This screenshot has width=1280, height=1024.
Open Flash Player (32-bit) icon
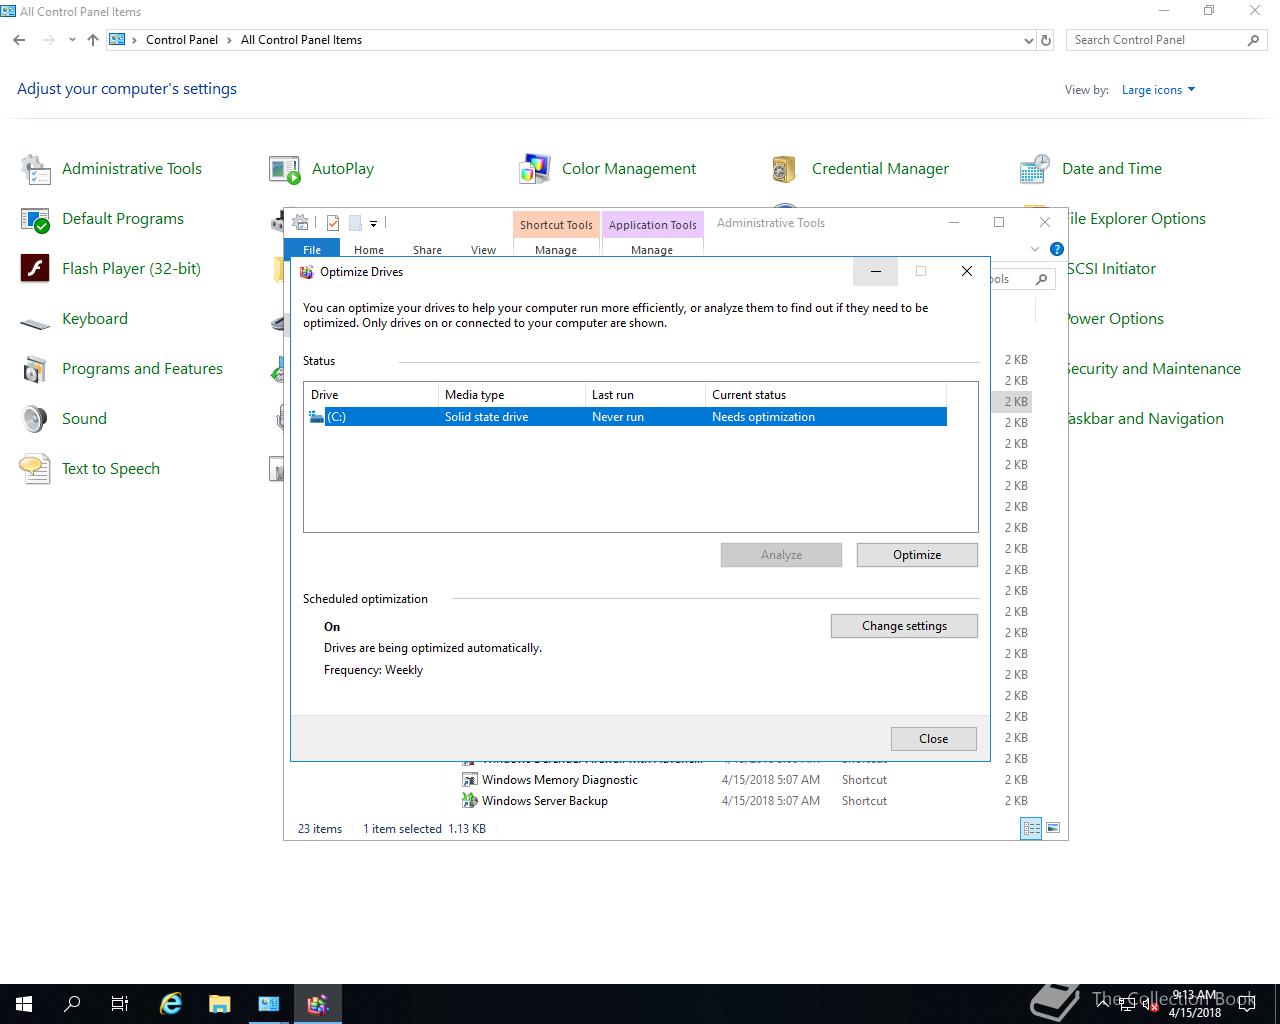(35, 269)
